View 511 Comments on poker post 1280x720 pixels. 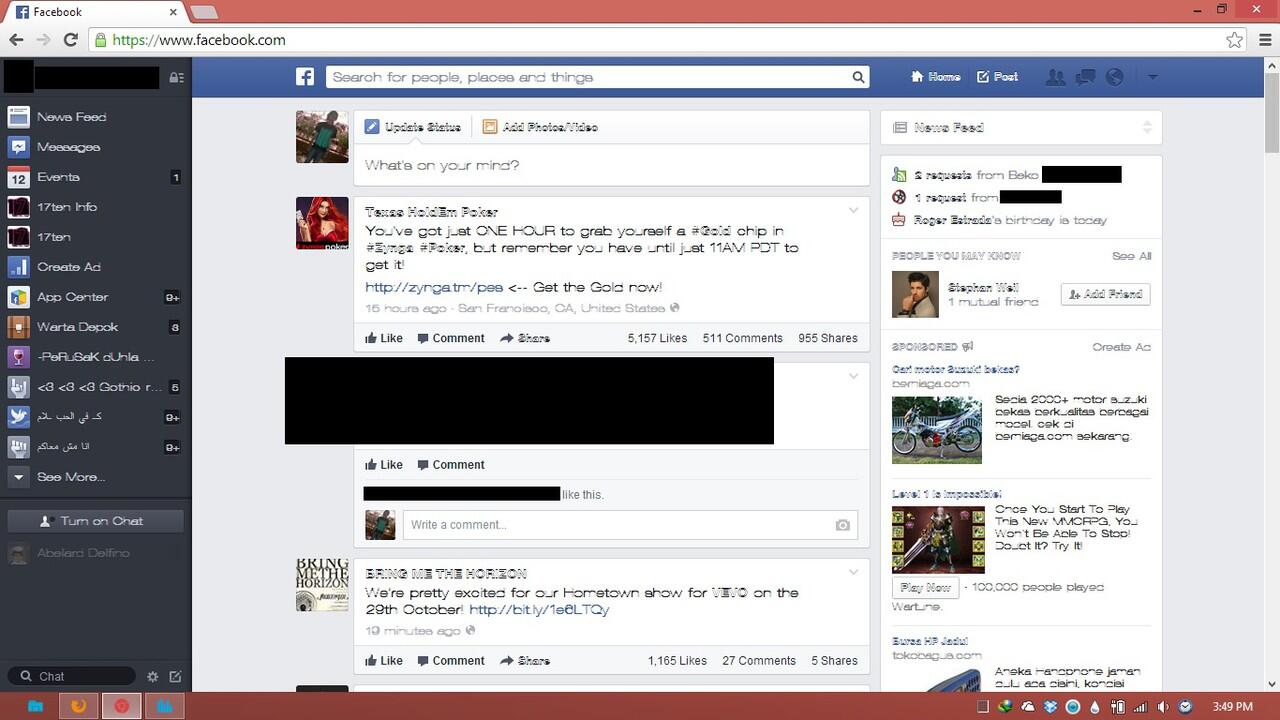tap(742, 338)
